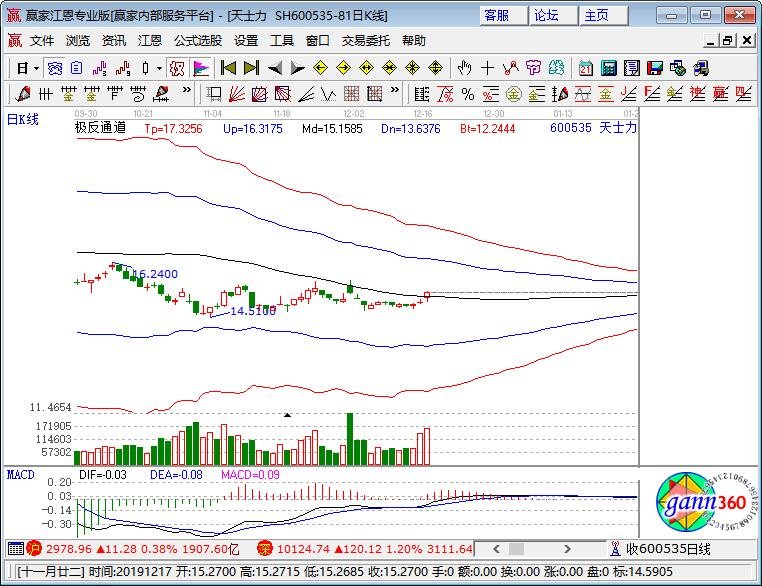Step back with black left arrow
This screenshot has height=586, width=762.
[x=275, y=68]
